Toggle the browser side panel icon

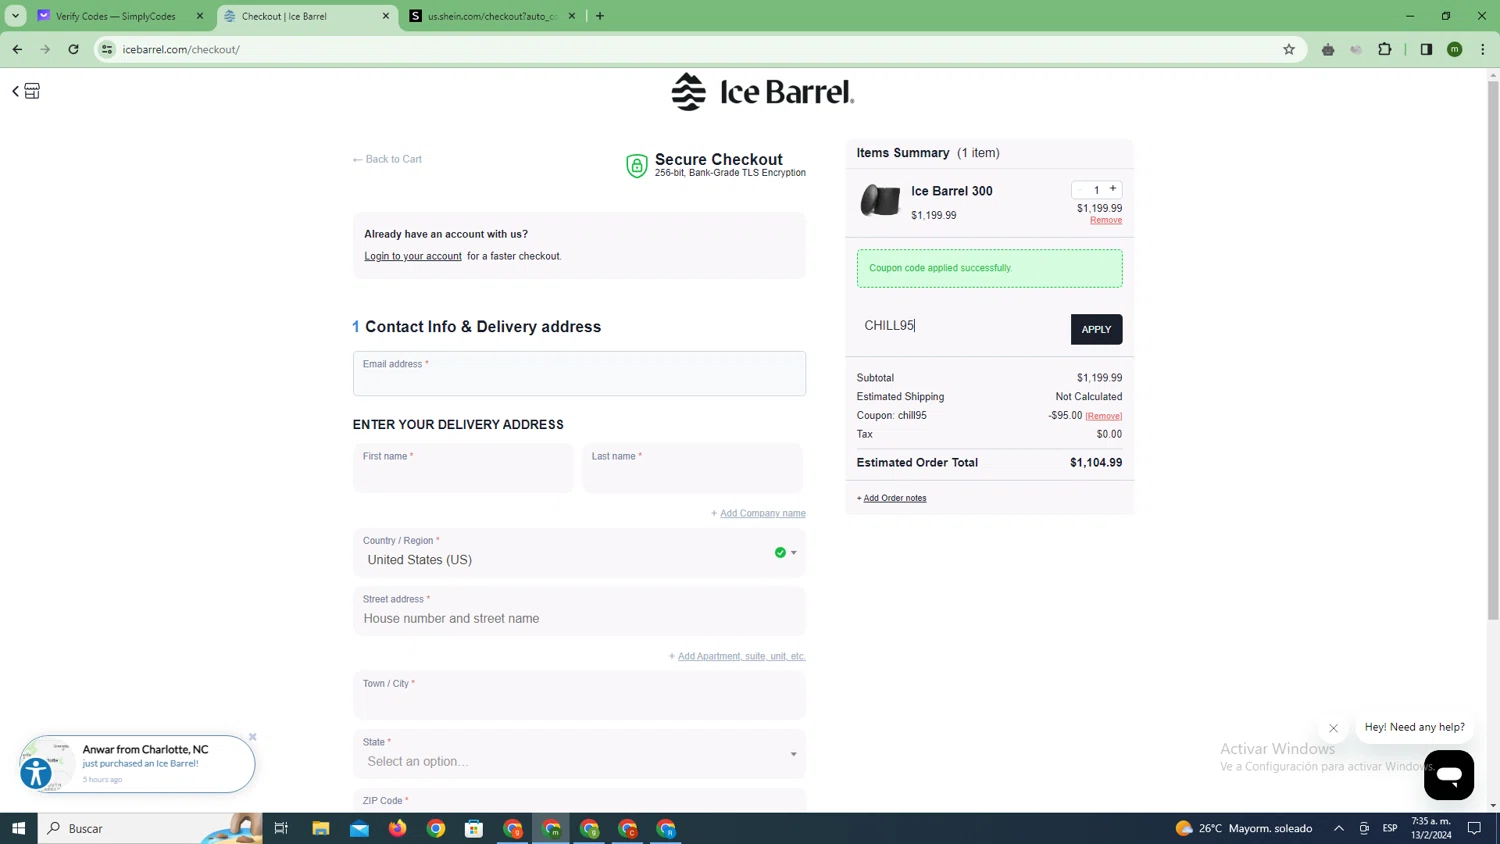[x=1426, y=49]
